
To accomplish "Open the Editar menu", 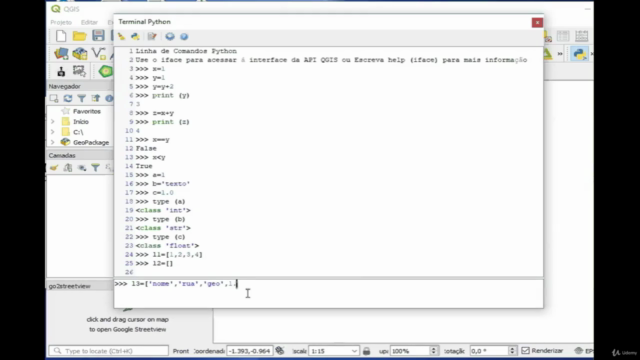I will (89, 22).
